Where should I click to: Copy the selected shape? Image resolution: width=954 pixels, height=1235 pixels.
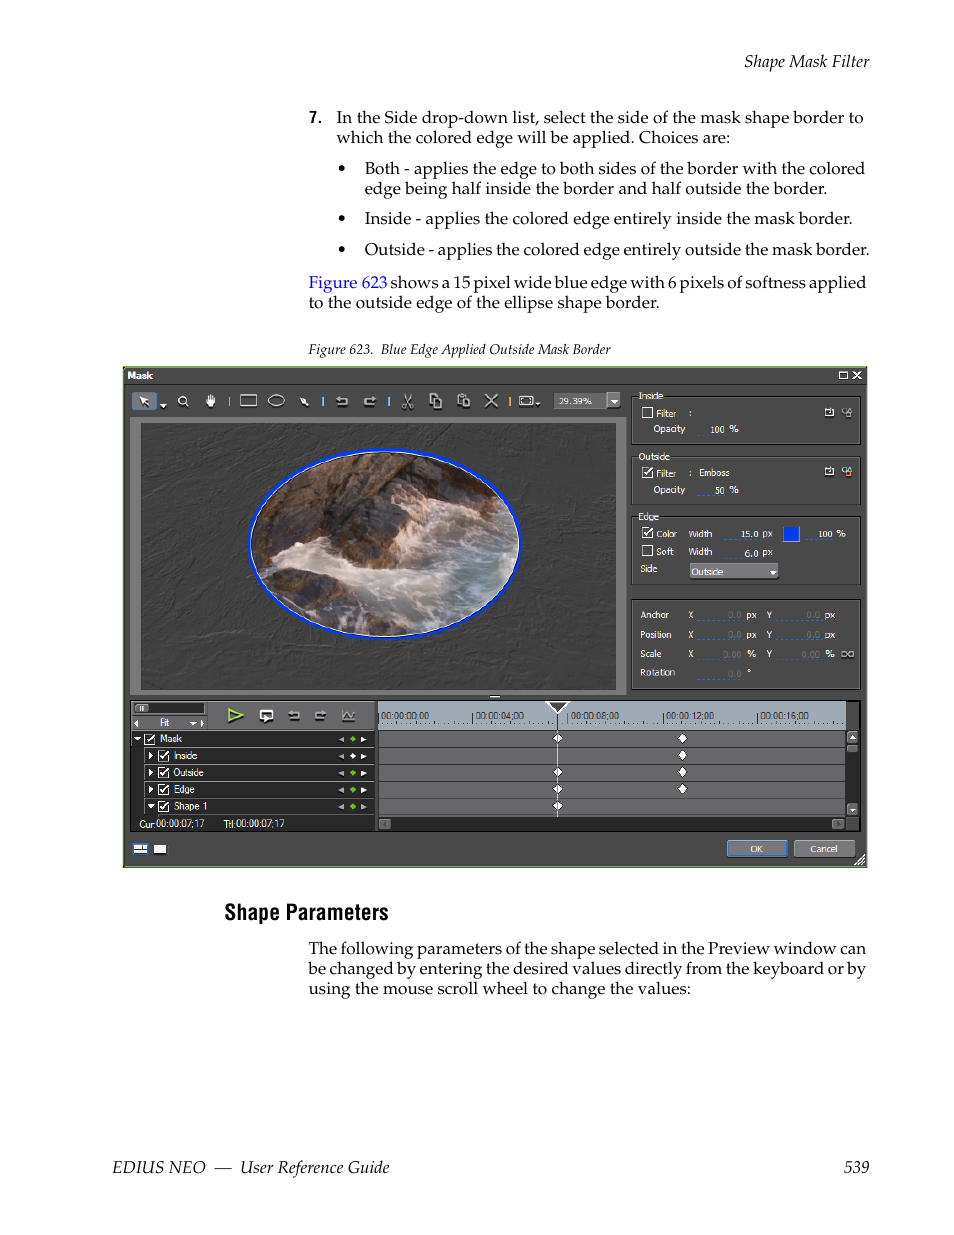(436, 401)
